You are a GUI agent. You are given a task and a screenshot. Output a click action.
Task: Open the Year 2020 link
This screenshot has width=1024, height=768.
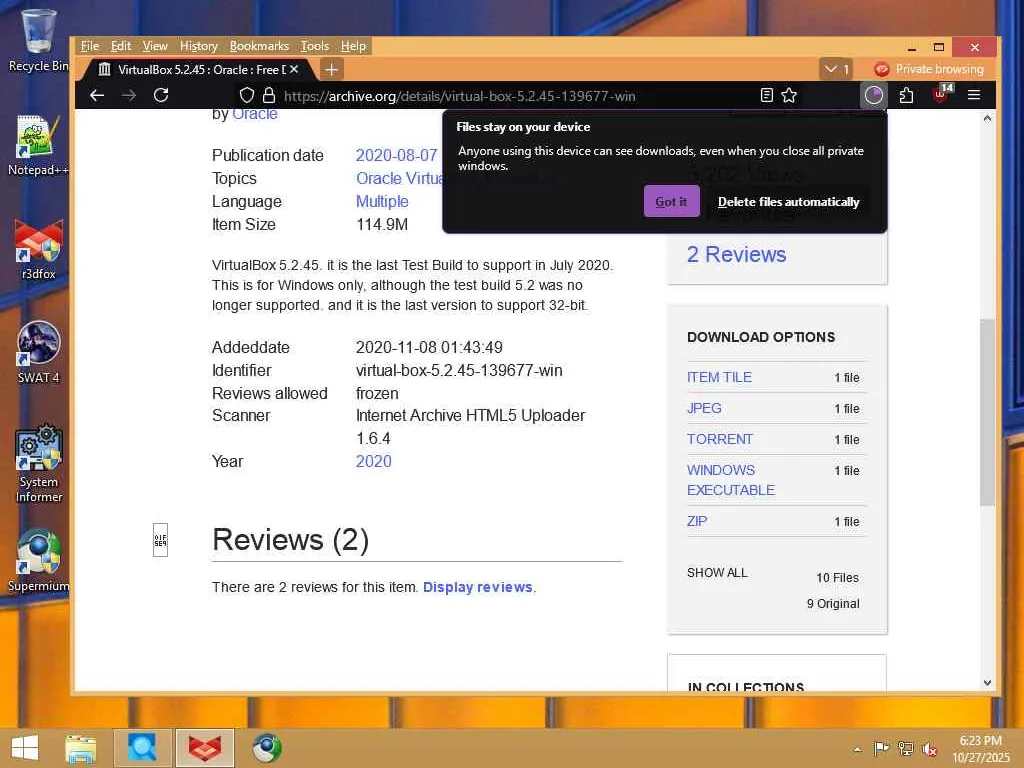click(x=374, y=461)
